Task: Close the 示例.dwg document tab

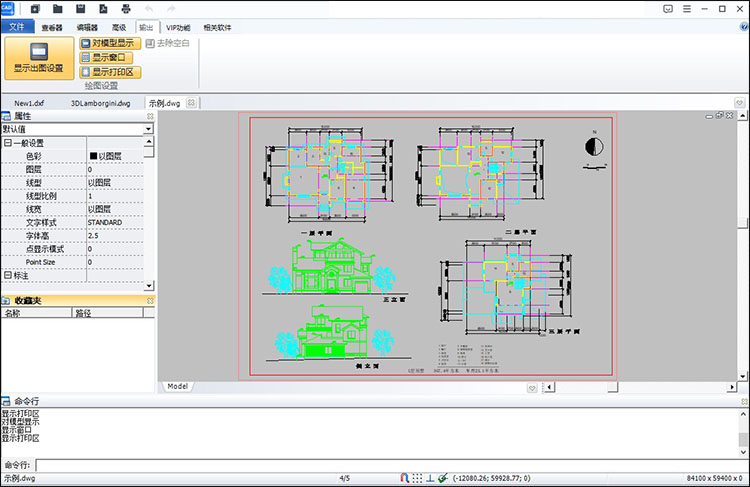Action: [191, 102]
